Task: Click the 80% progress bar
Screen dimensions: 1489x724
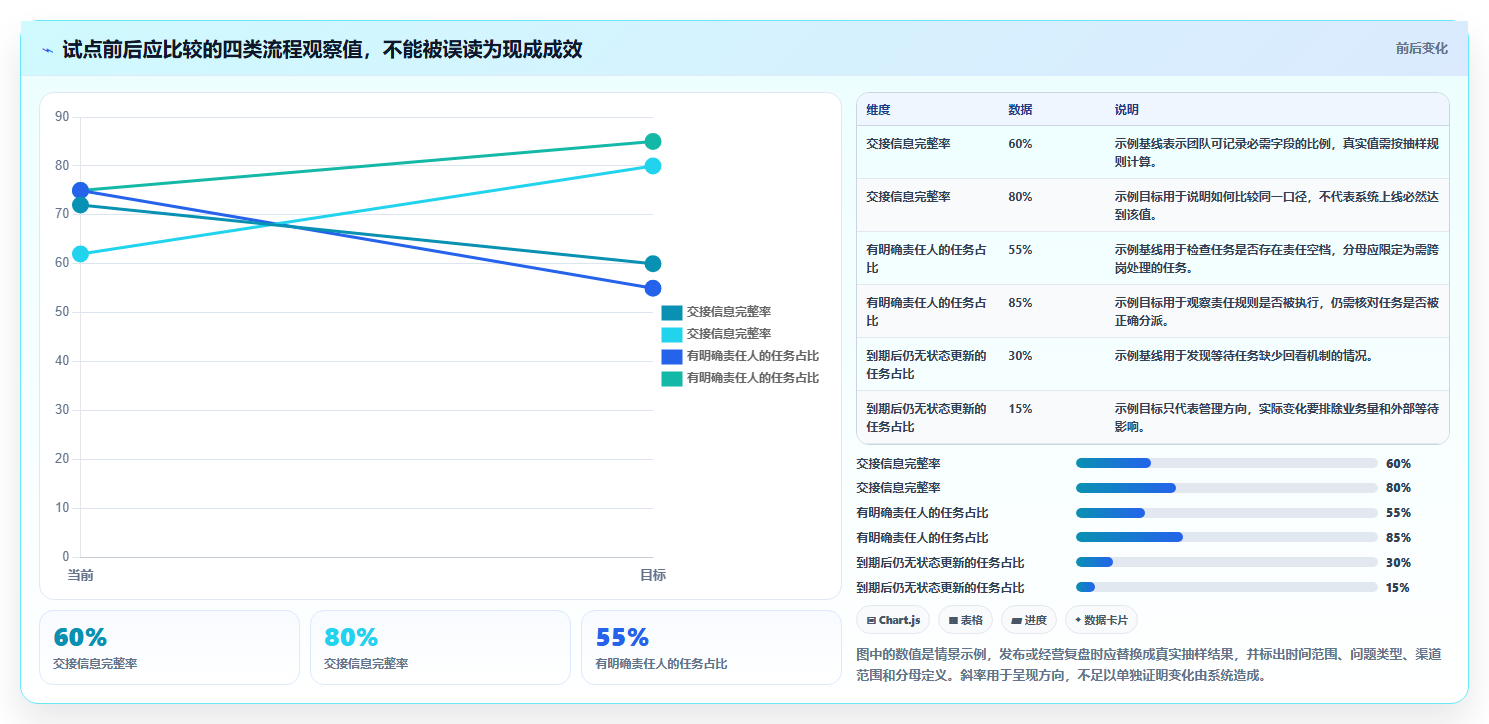Action: click(x=1226, y=488)
